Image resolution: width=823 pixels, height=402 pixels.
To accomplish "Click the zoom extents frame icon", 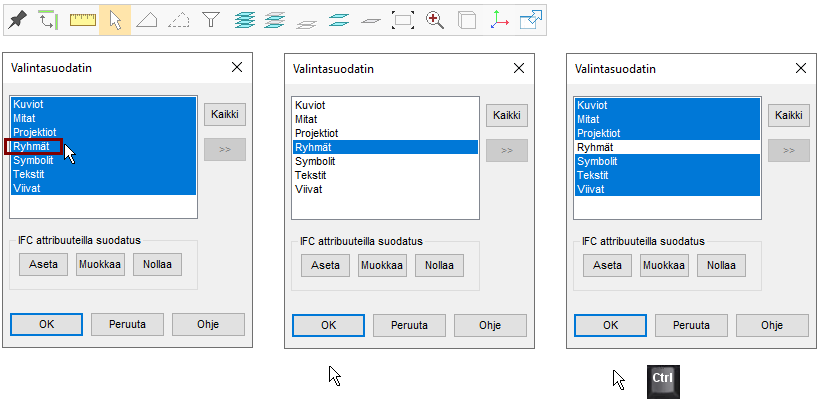I will (403, 19).
